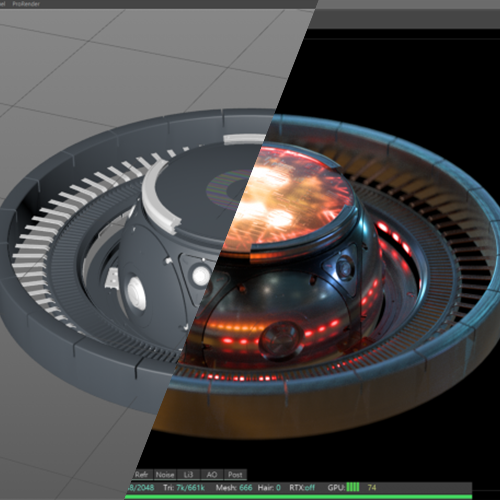Viewport: 500px width, 500px height.
Task: Click the white lens on the gray viewport model
Action: [x=201, y=276]
